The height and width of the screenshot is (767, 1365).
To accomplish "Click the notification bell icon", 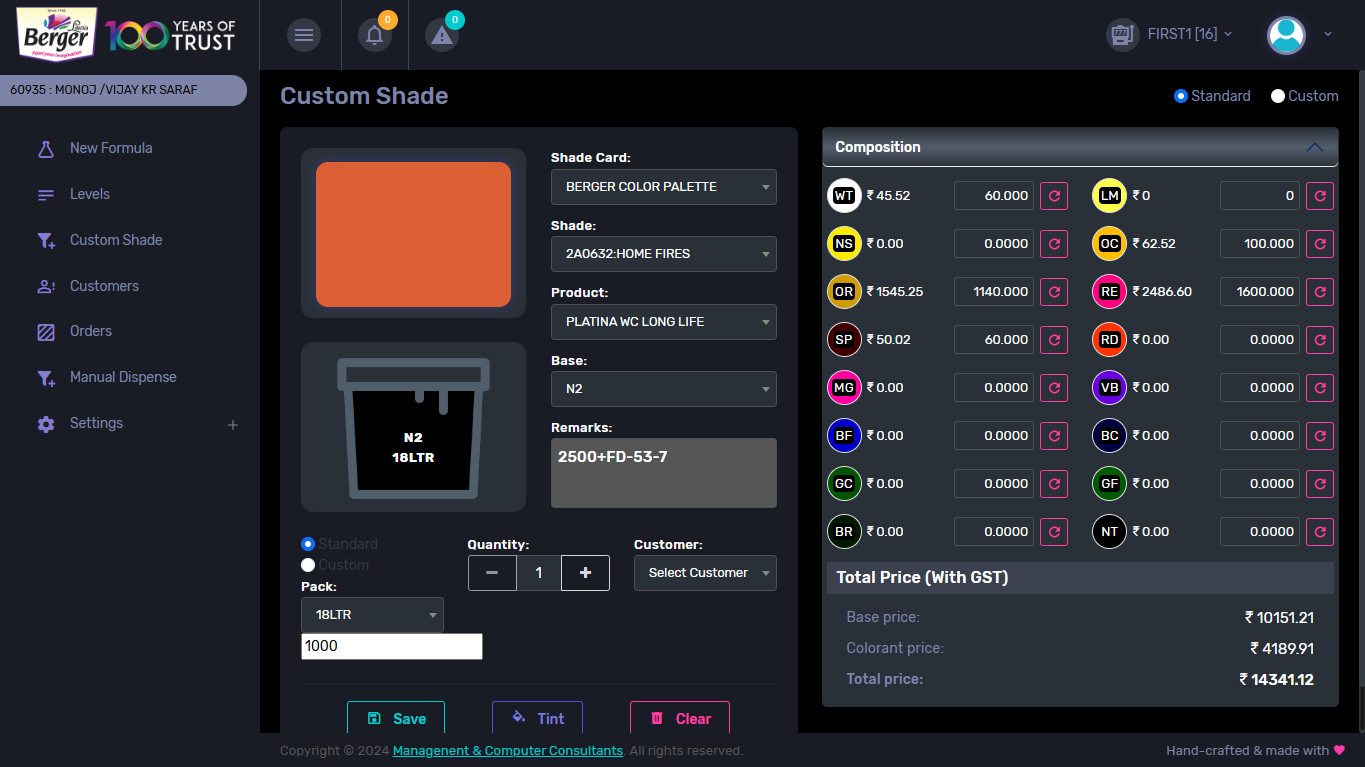I will (374, 36).
